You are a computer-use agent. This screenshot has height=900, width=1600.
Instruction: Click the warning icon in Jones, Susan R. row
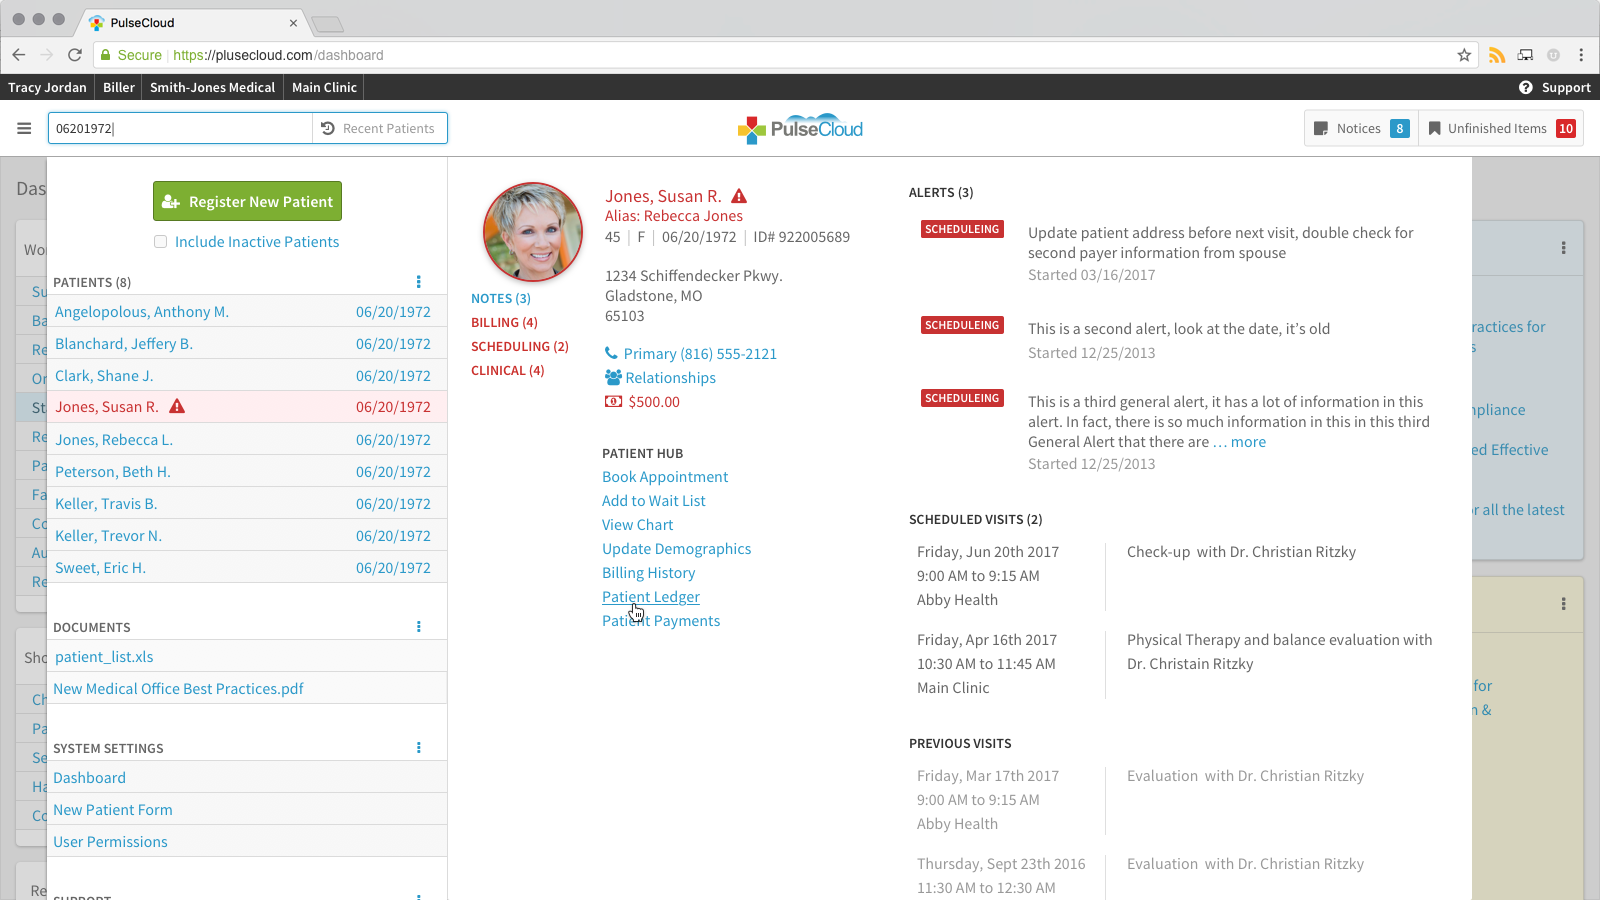177,406
